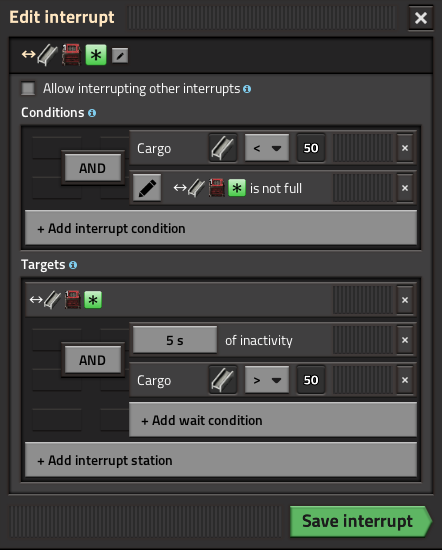Open the less-than comparator dropdown
Screen dimensions: 442x550
click(267, 148)
